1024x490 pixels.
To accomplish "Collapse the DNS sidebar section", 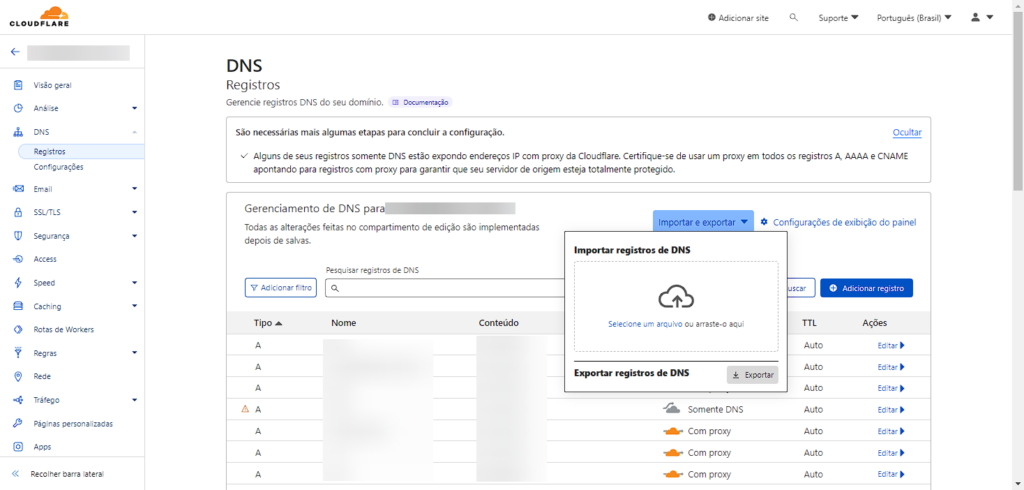I will 135,132.
